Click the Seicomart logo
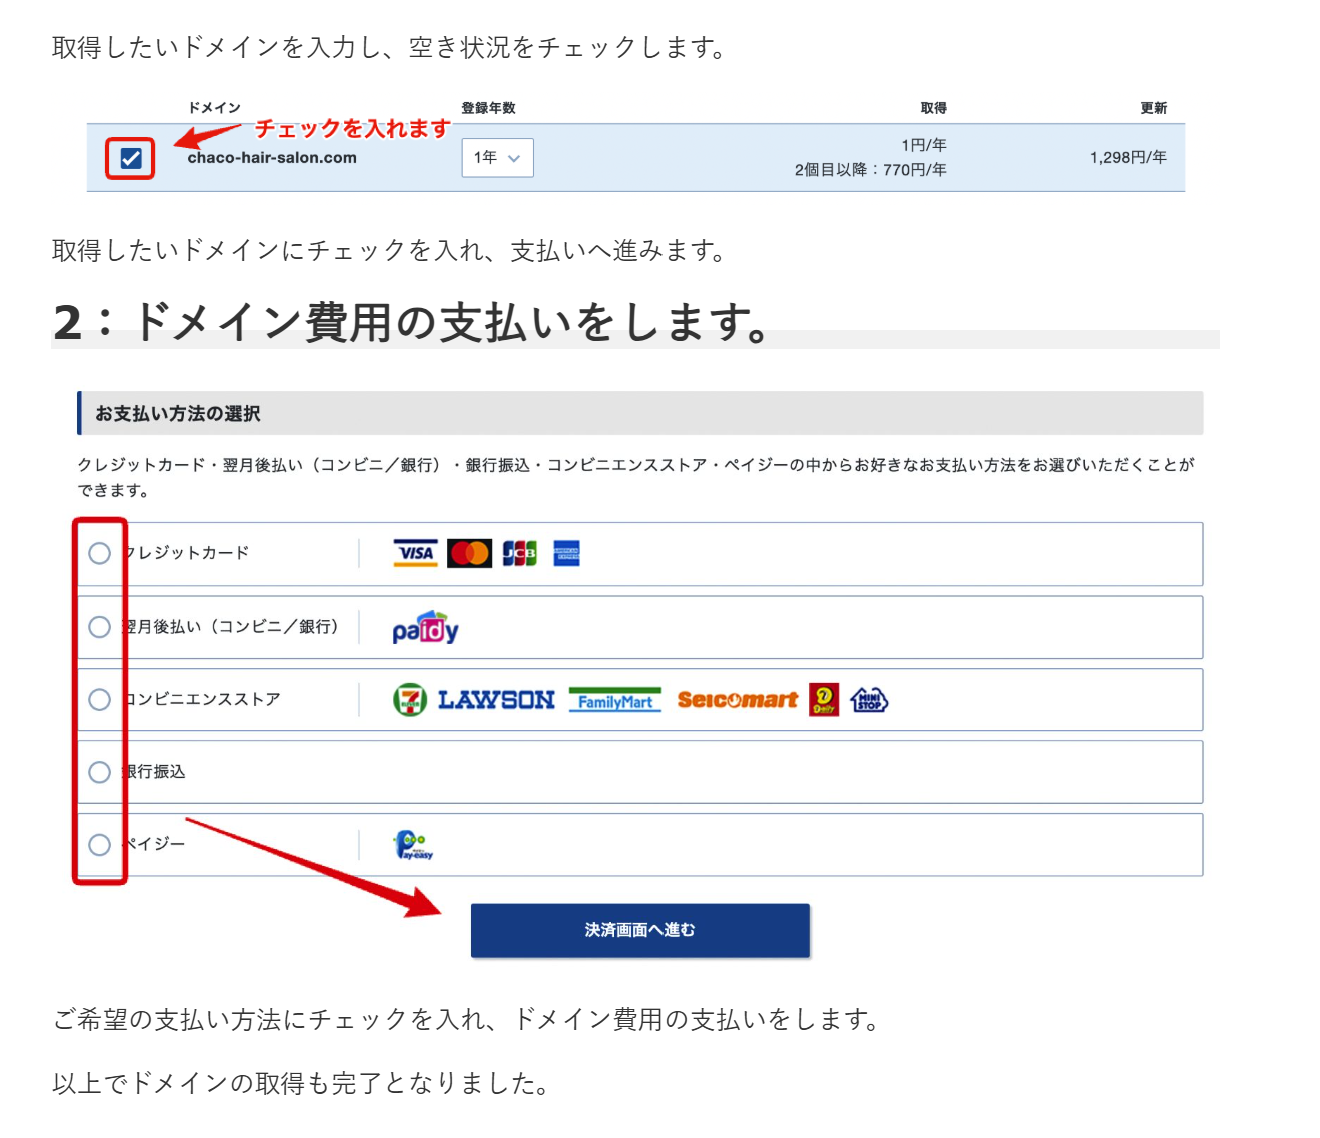This screenshot has width=1320, height=1138. pyautogui.click(x=738, y=700)
